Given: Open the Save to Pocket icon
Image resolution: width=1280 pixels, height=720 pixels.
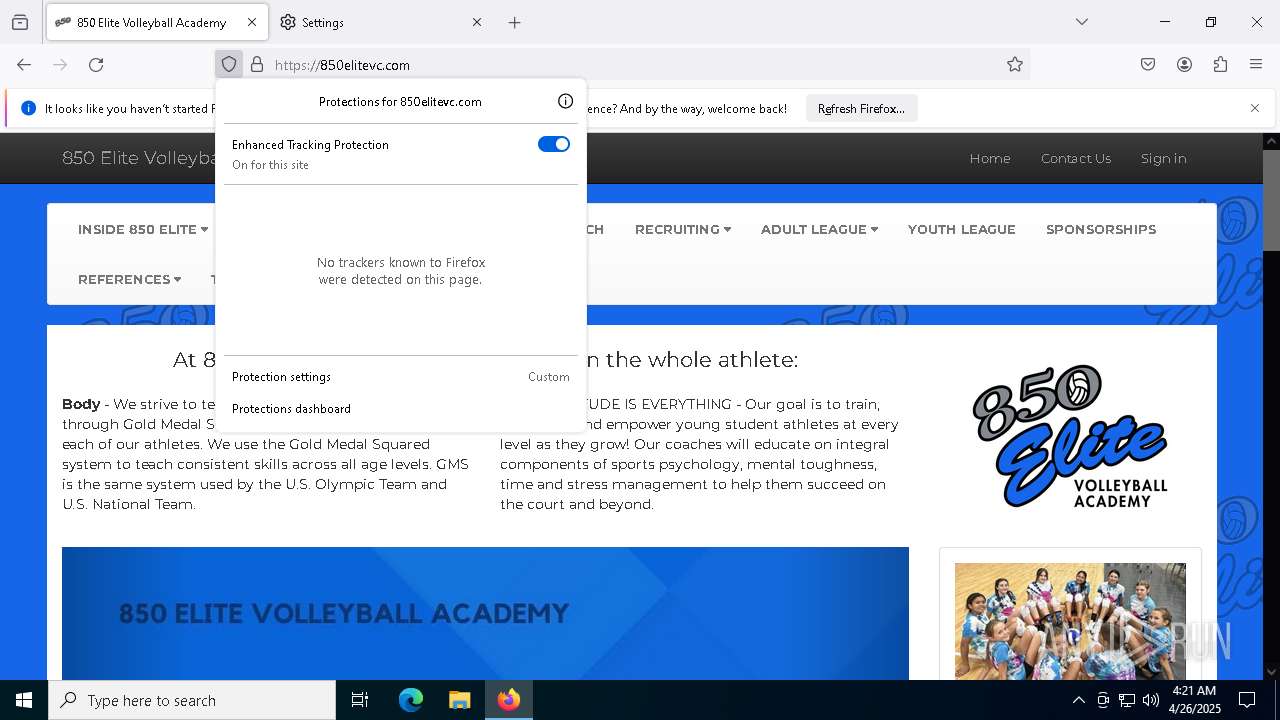Looking at the screenshot, I should point(1148,65).
